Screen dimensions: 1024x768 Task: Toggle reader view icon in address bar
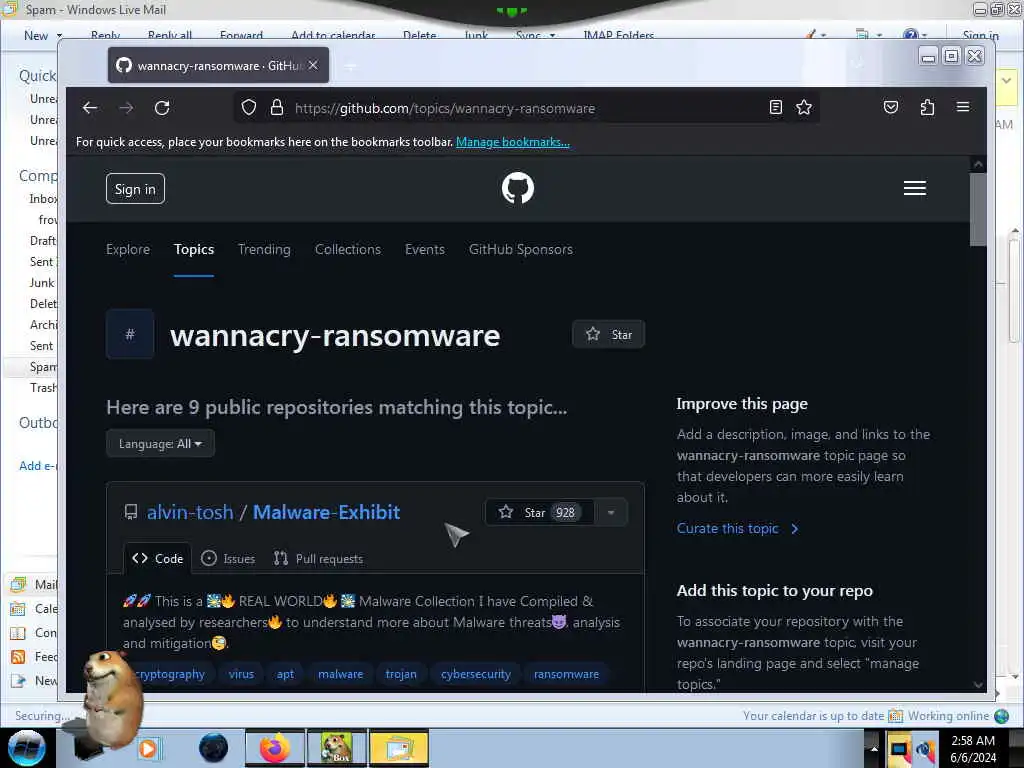[775, 108]
